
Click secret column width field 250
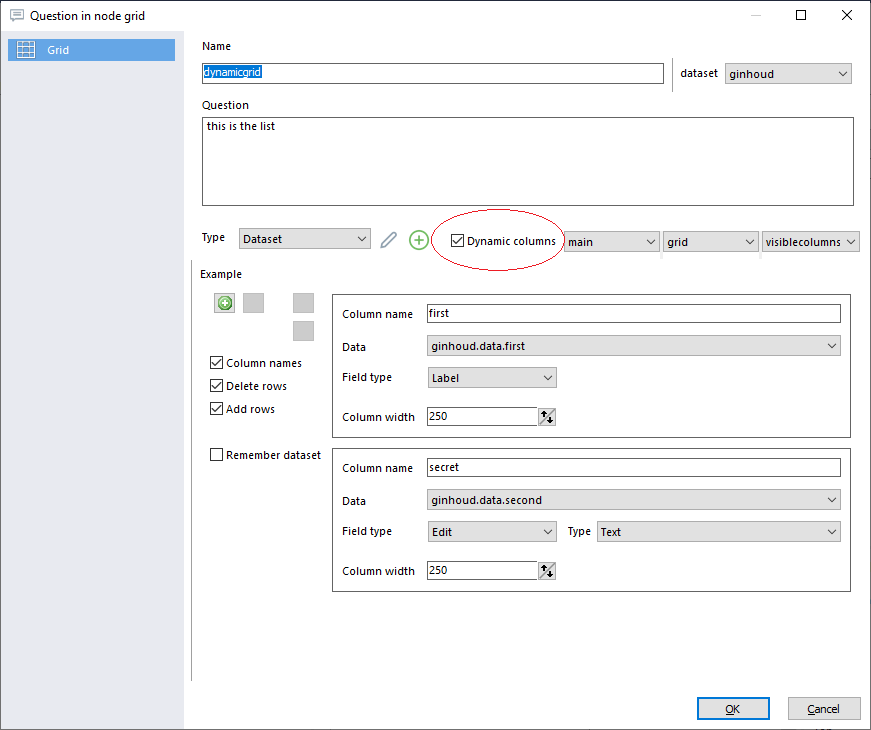click(x=482, y=571)
